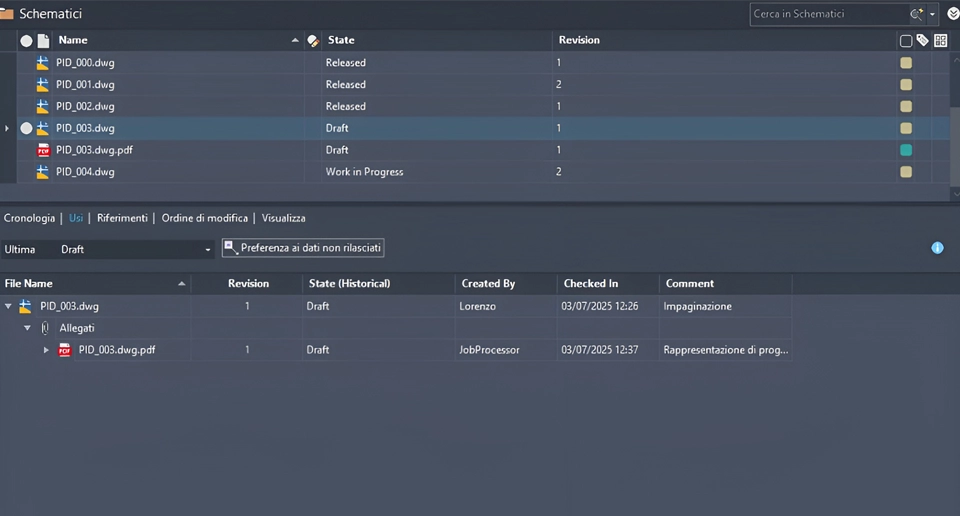Click the PID_002.dwg drawing file icon
The image size is (960, 516).
[42, 106]
